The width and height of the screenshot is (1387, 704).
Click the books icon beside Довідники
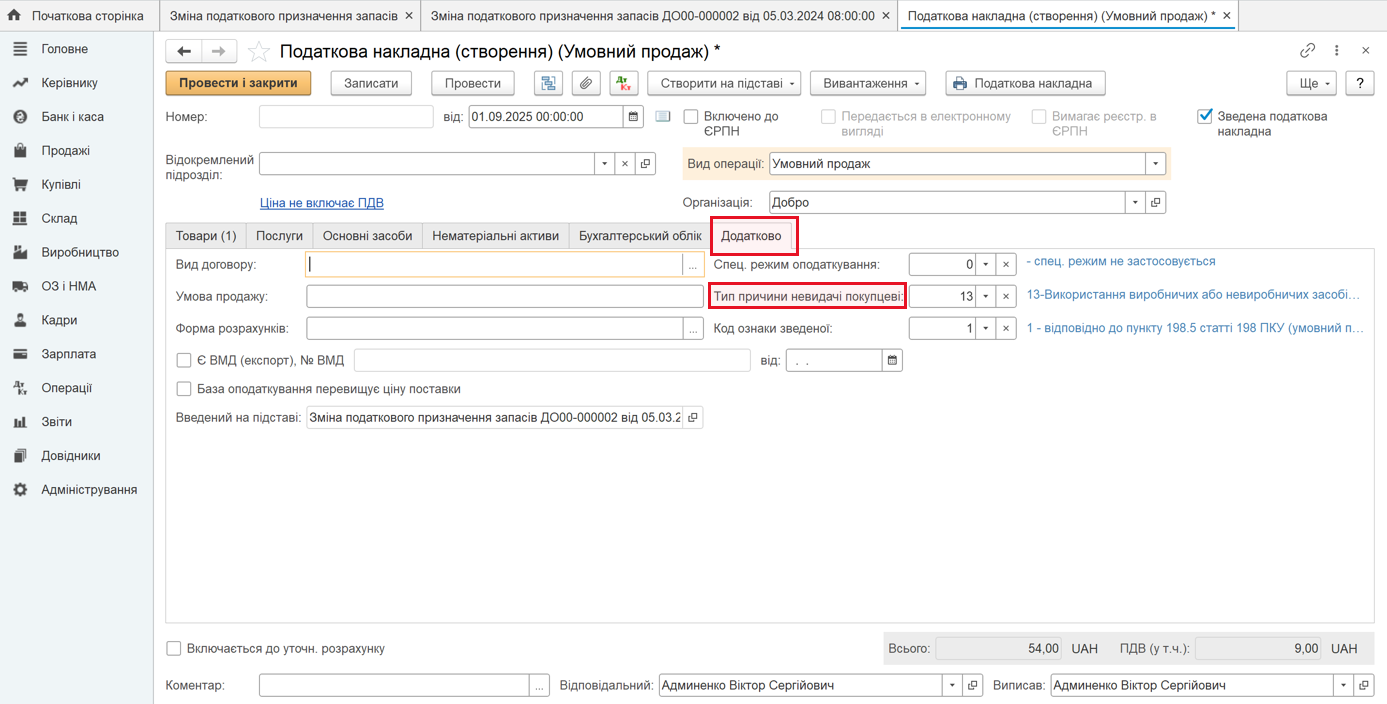[20, 456]
